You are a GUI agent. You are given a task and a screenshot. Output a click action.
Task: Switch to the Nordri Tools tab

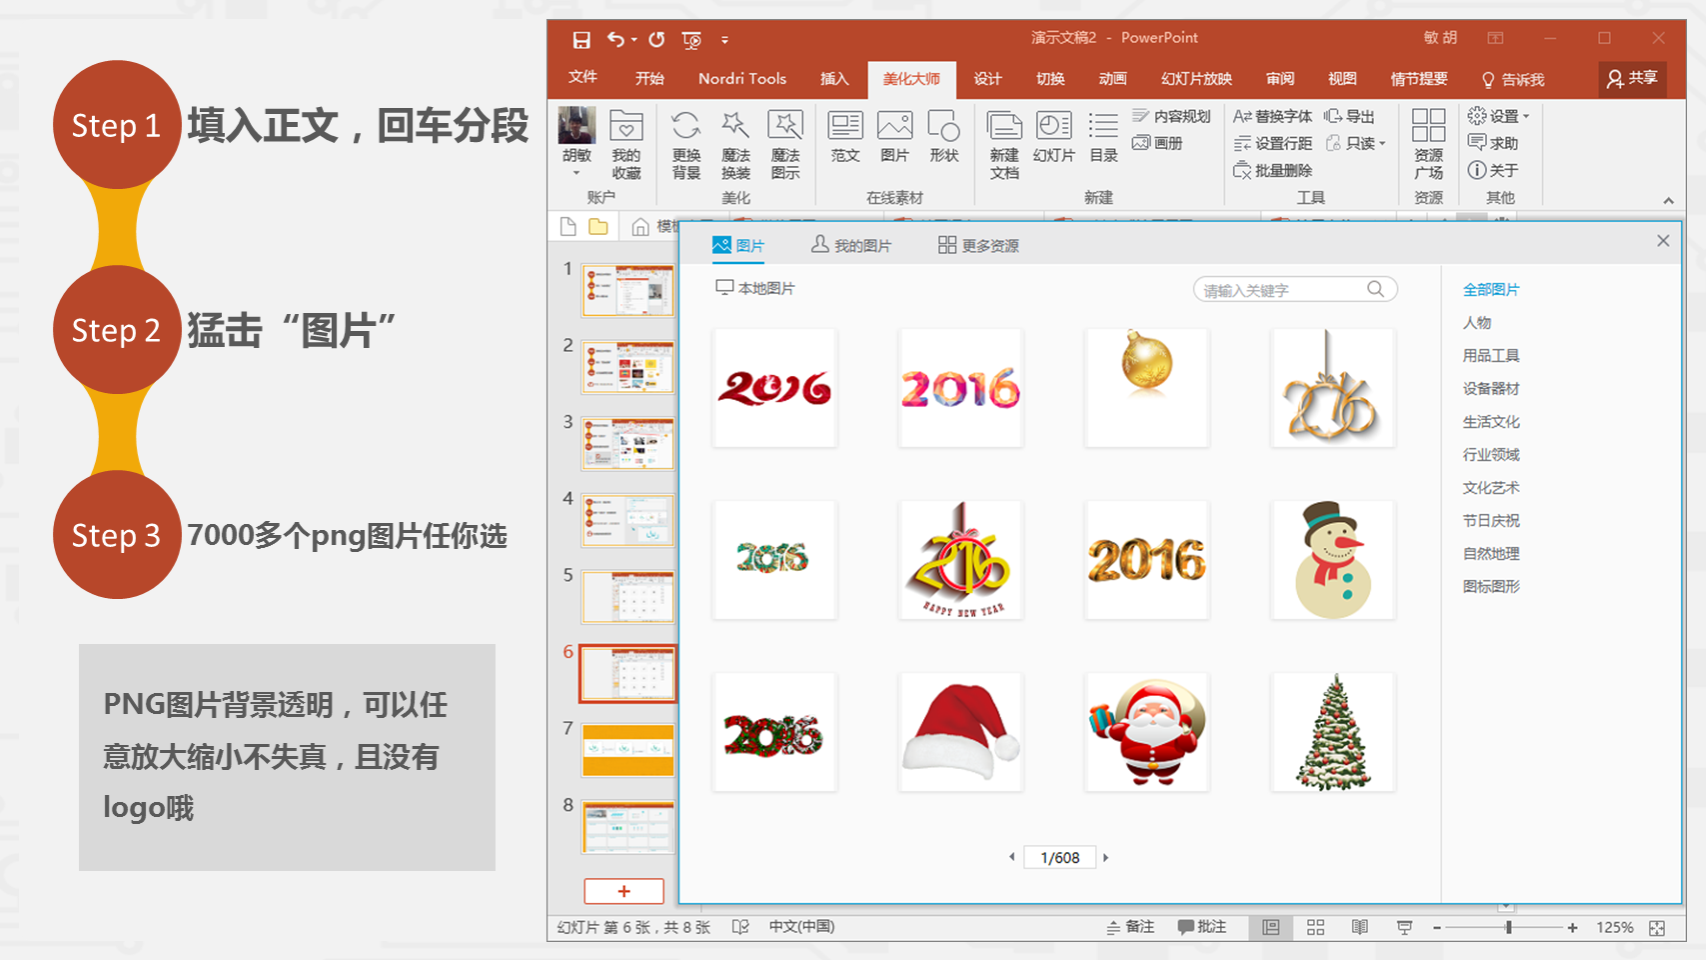pyautogui.click(x=742, y=78)
